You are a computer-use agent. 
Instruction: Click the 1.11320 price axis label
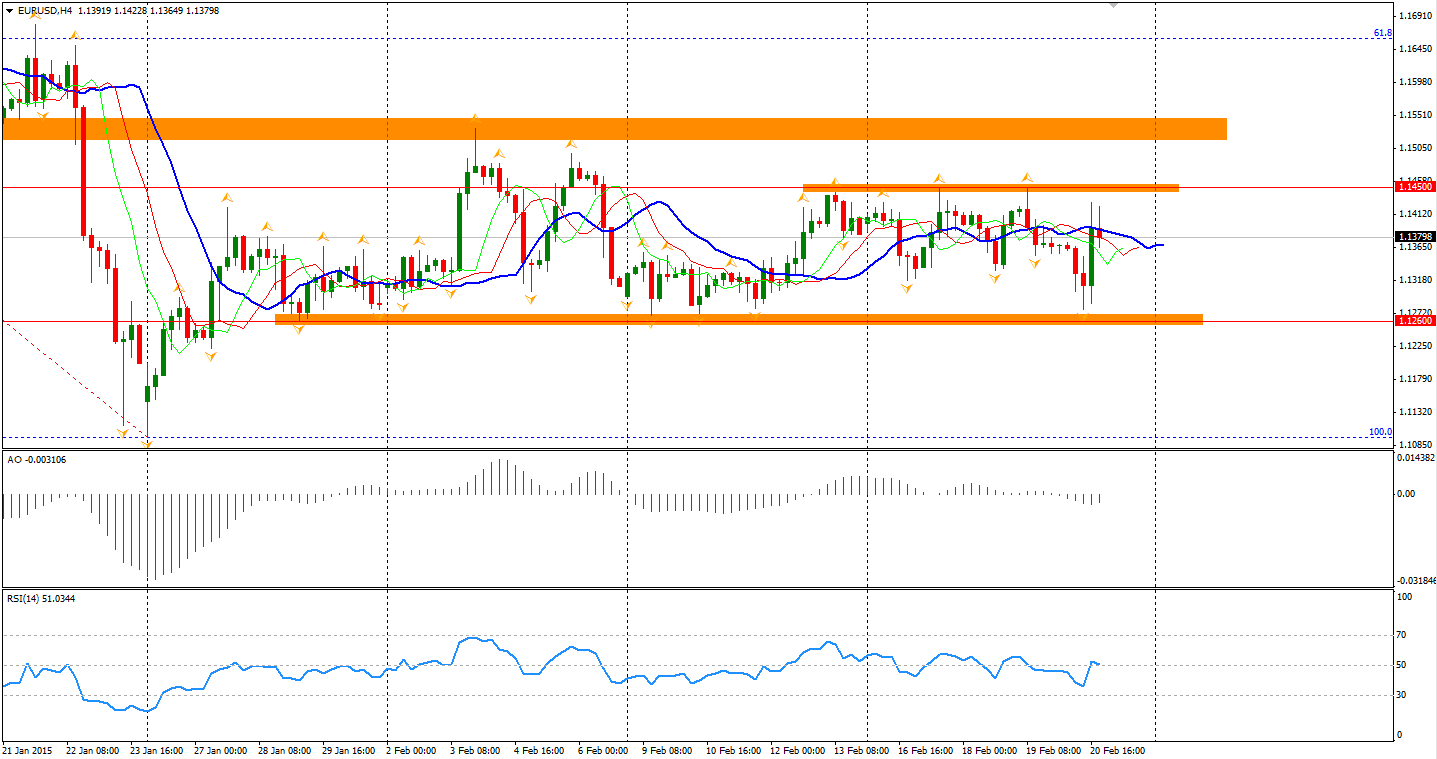click(1414, 412)
